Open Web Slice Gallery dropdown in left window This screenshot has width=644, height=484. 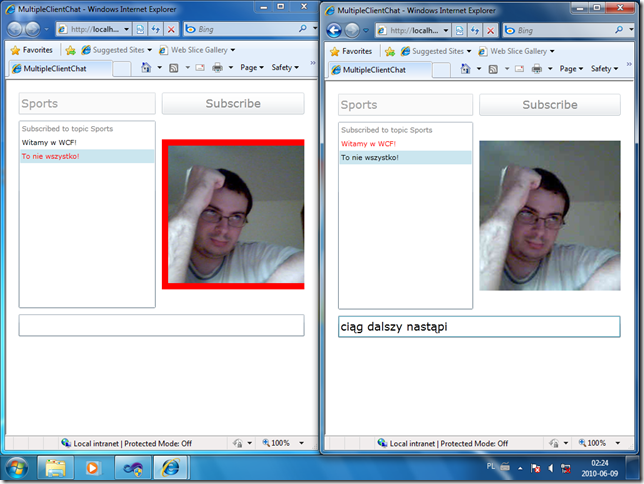coord(197,50)
